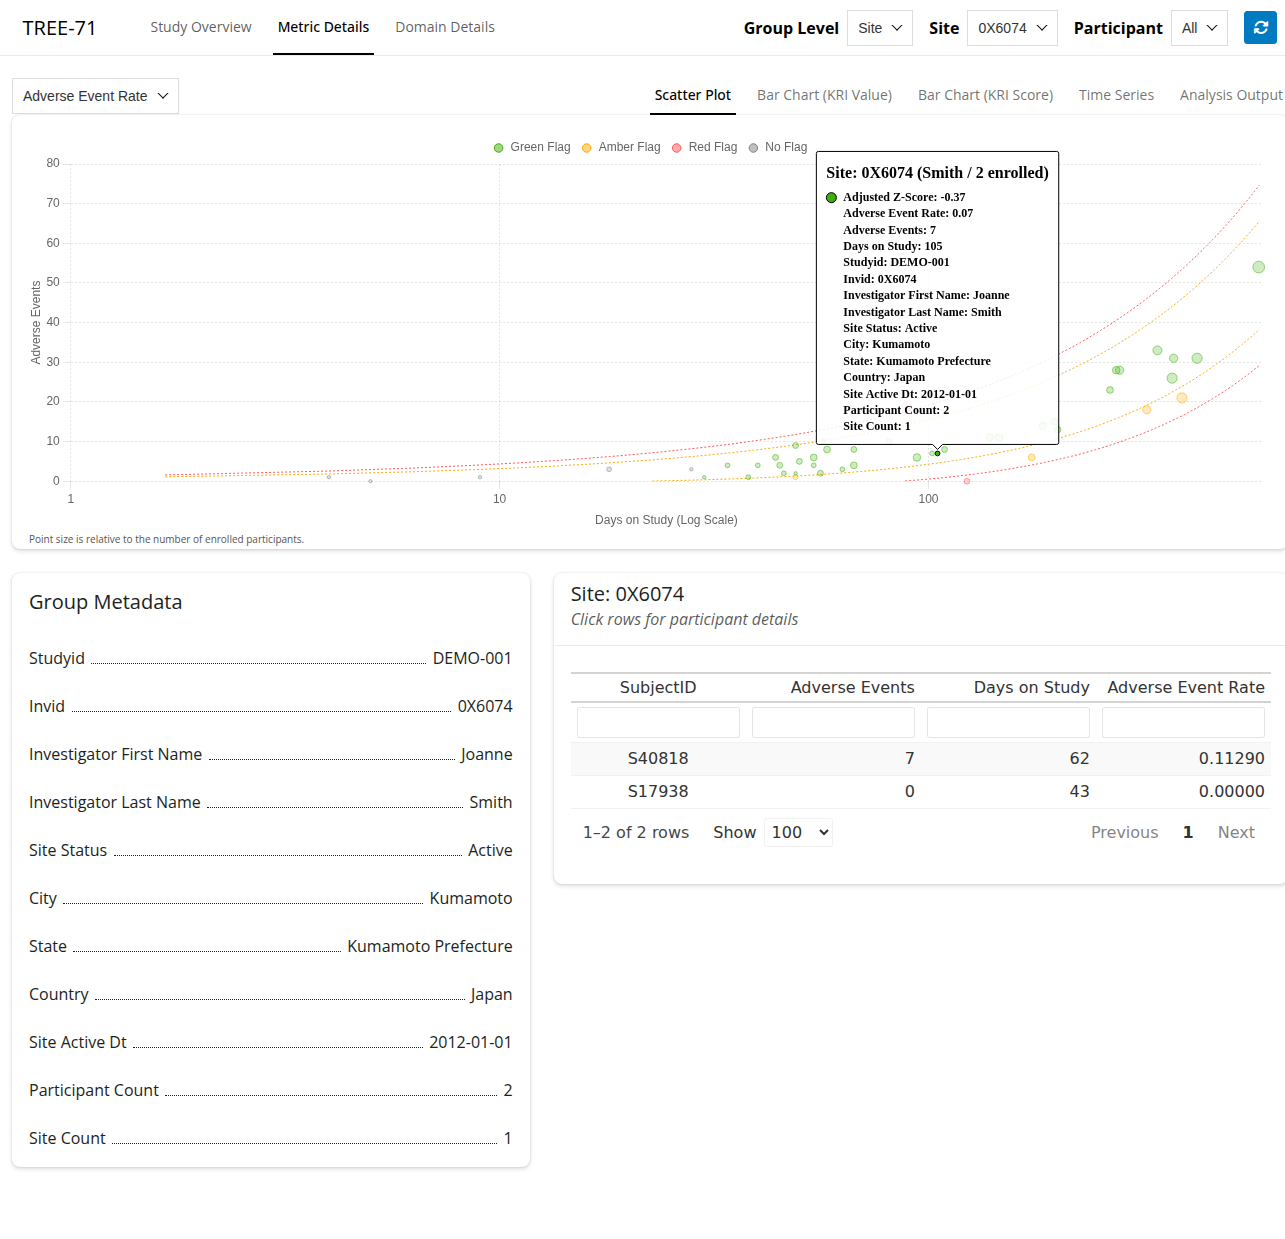Change the Show 100 rows selector
This screenshot has width=1285, height=1239.
point(798,832)
